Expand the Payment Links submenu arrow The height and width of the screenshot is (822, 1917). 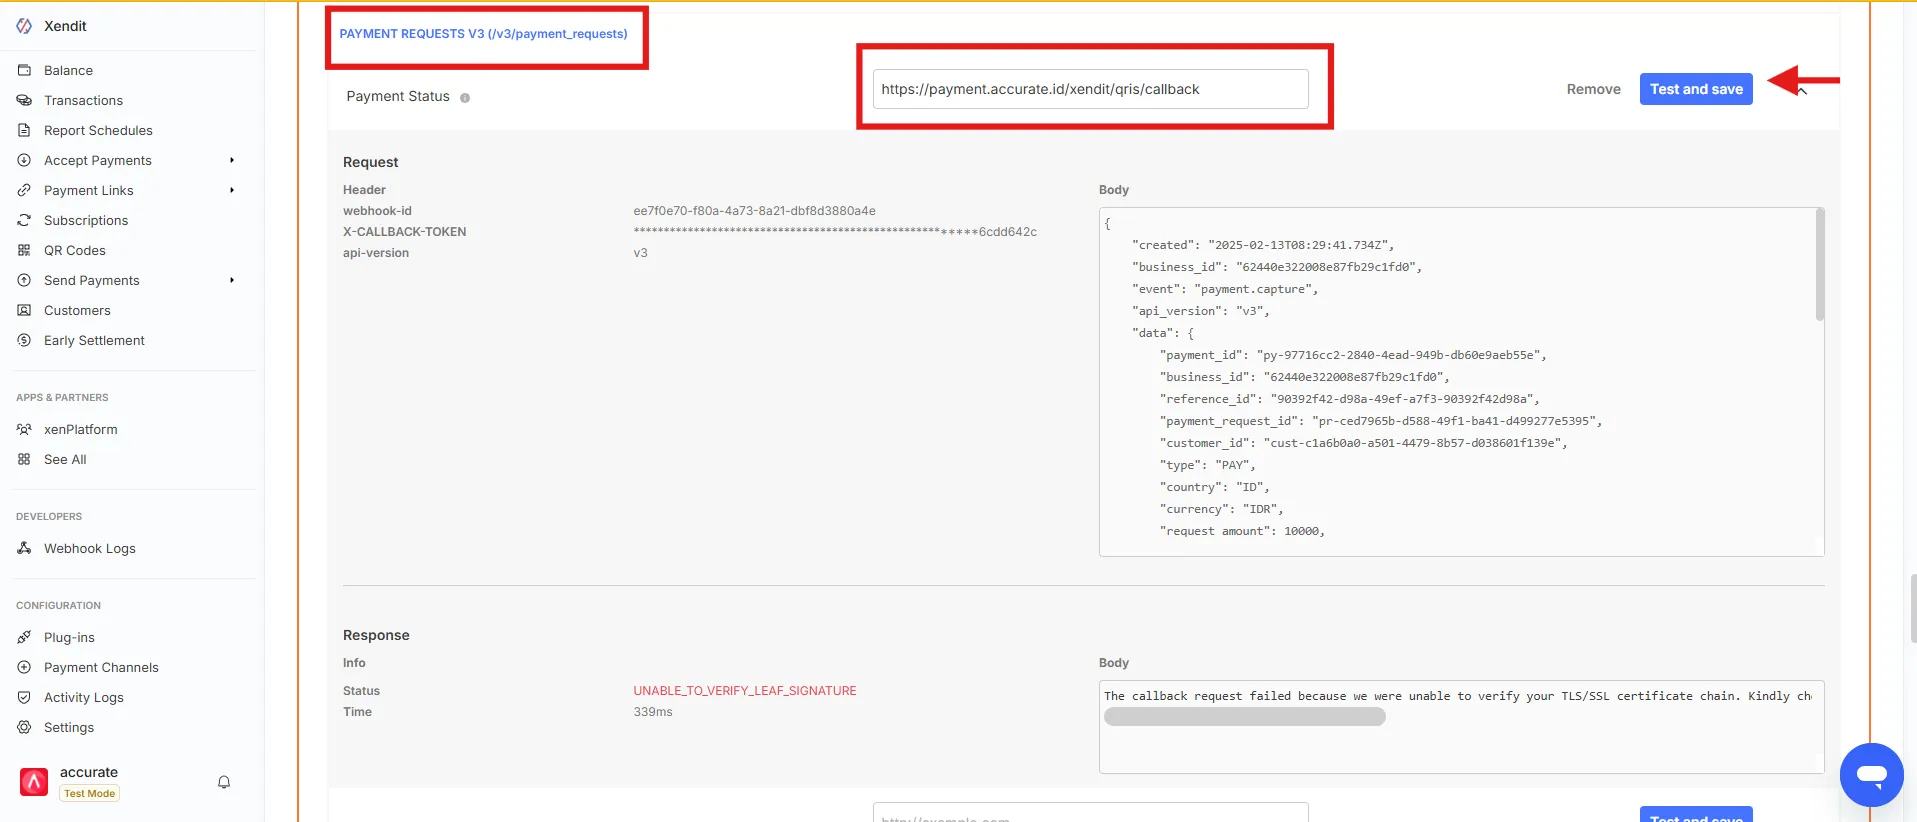coord(232,190)
